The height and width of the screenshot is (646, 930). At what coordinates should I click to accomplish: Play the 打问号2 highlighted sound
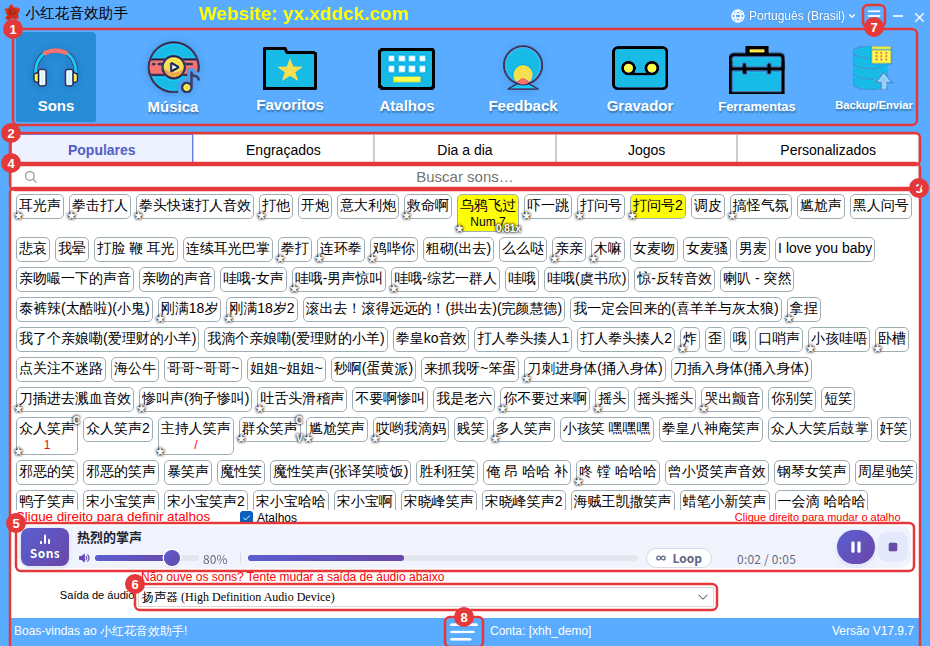[x=658, y=206]
